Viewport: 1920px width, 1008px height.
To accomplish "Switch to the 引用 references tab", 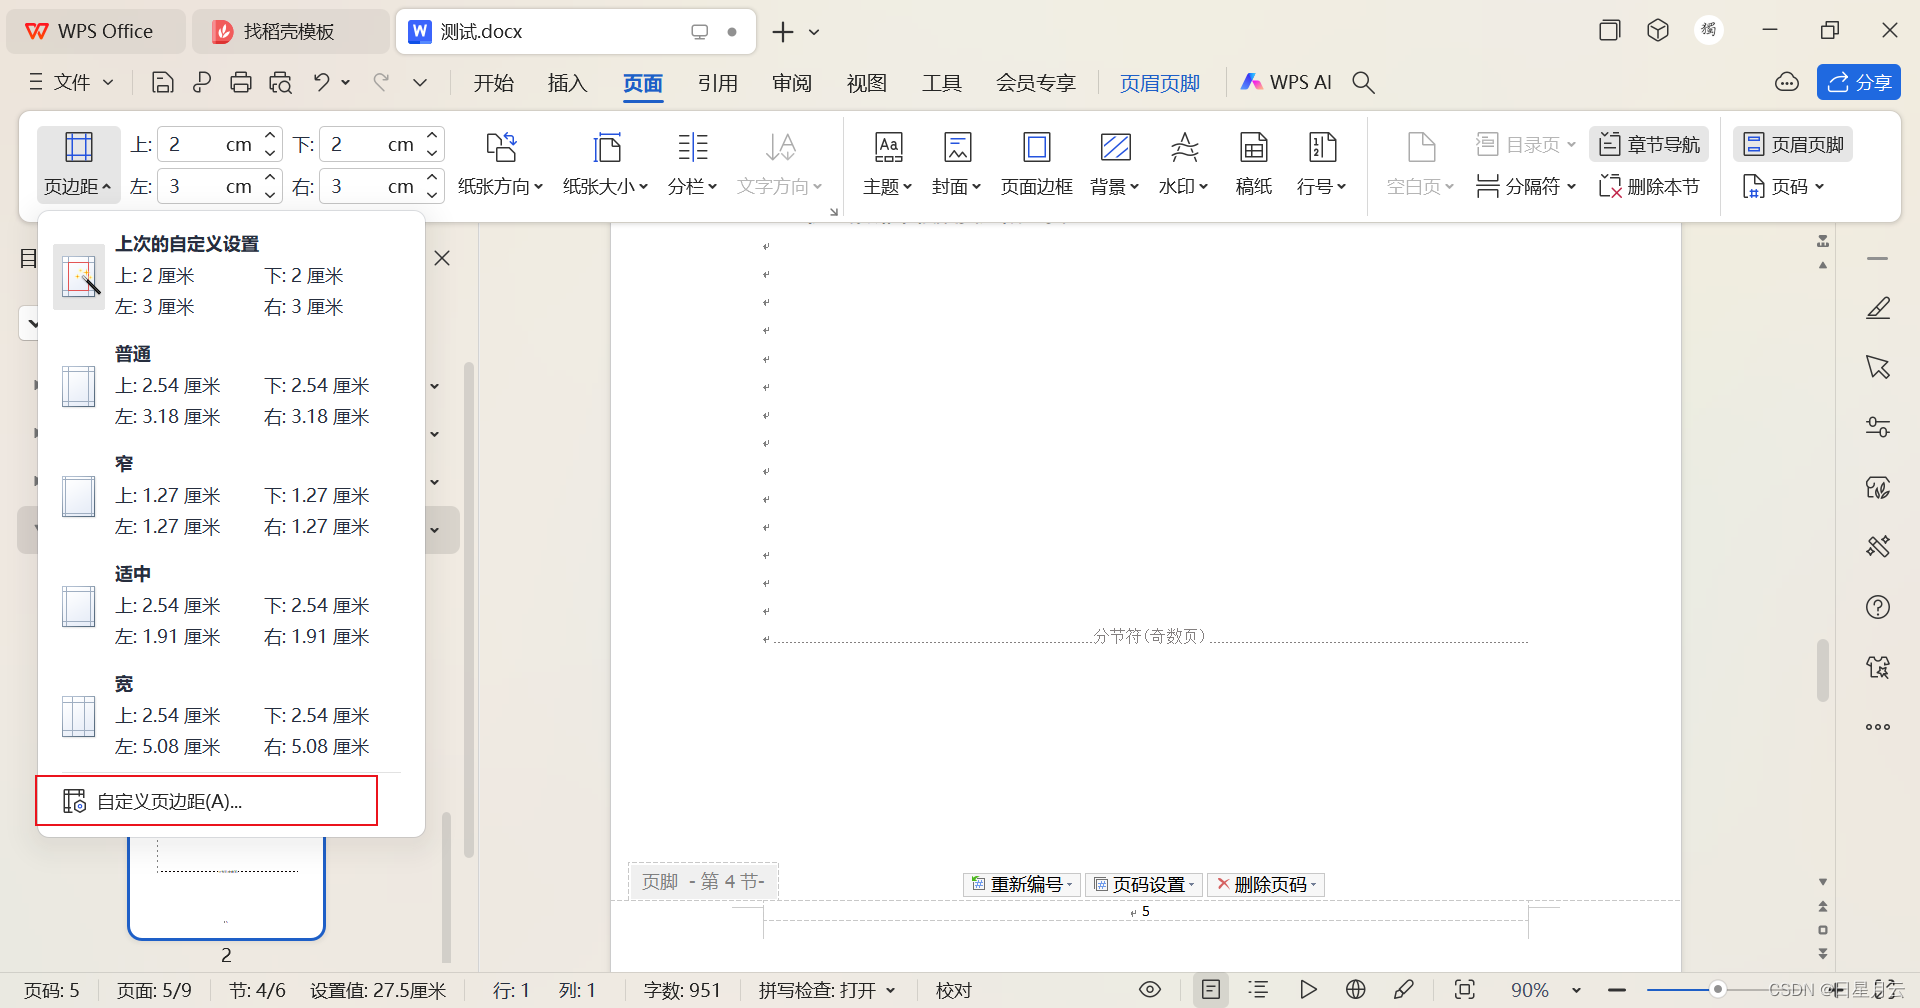I will [718, 83].
